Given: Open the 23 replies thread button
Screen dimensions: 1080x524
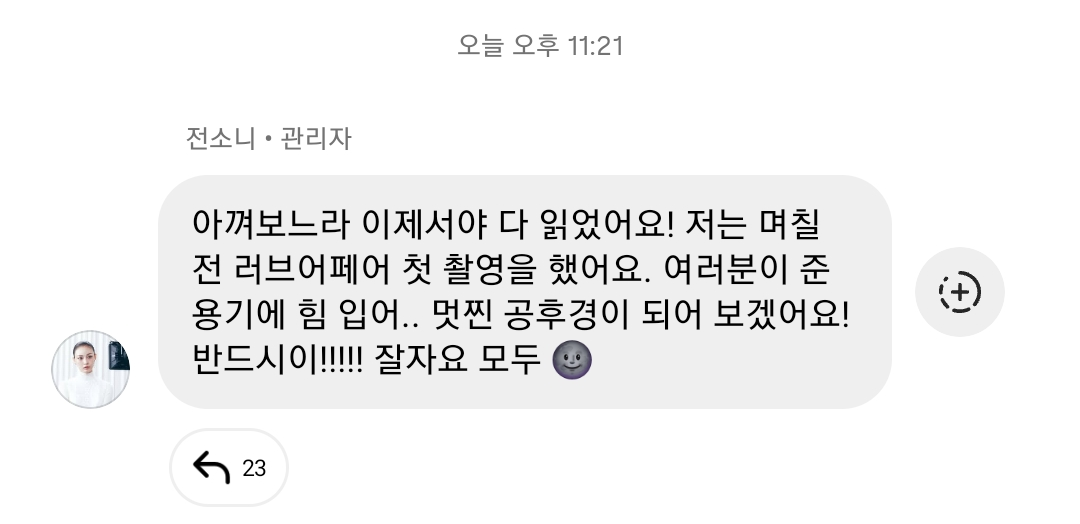Looking at the screenshot, I should [229, 468].
